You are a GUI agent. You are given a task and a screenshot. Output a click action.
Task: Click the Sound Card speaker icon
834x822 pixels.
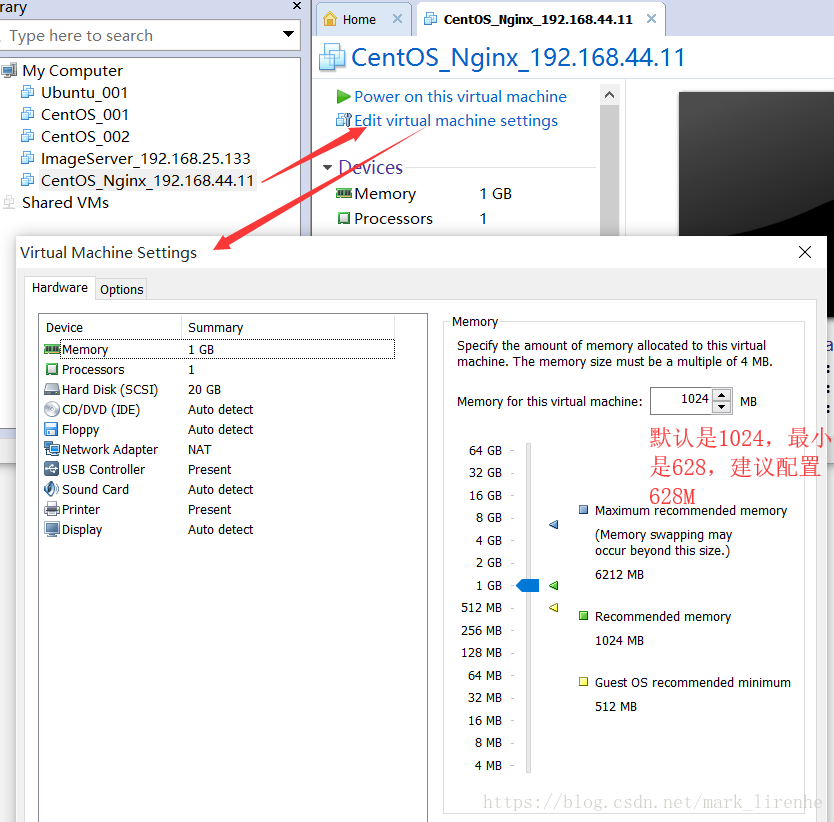click(52, 489)
